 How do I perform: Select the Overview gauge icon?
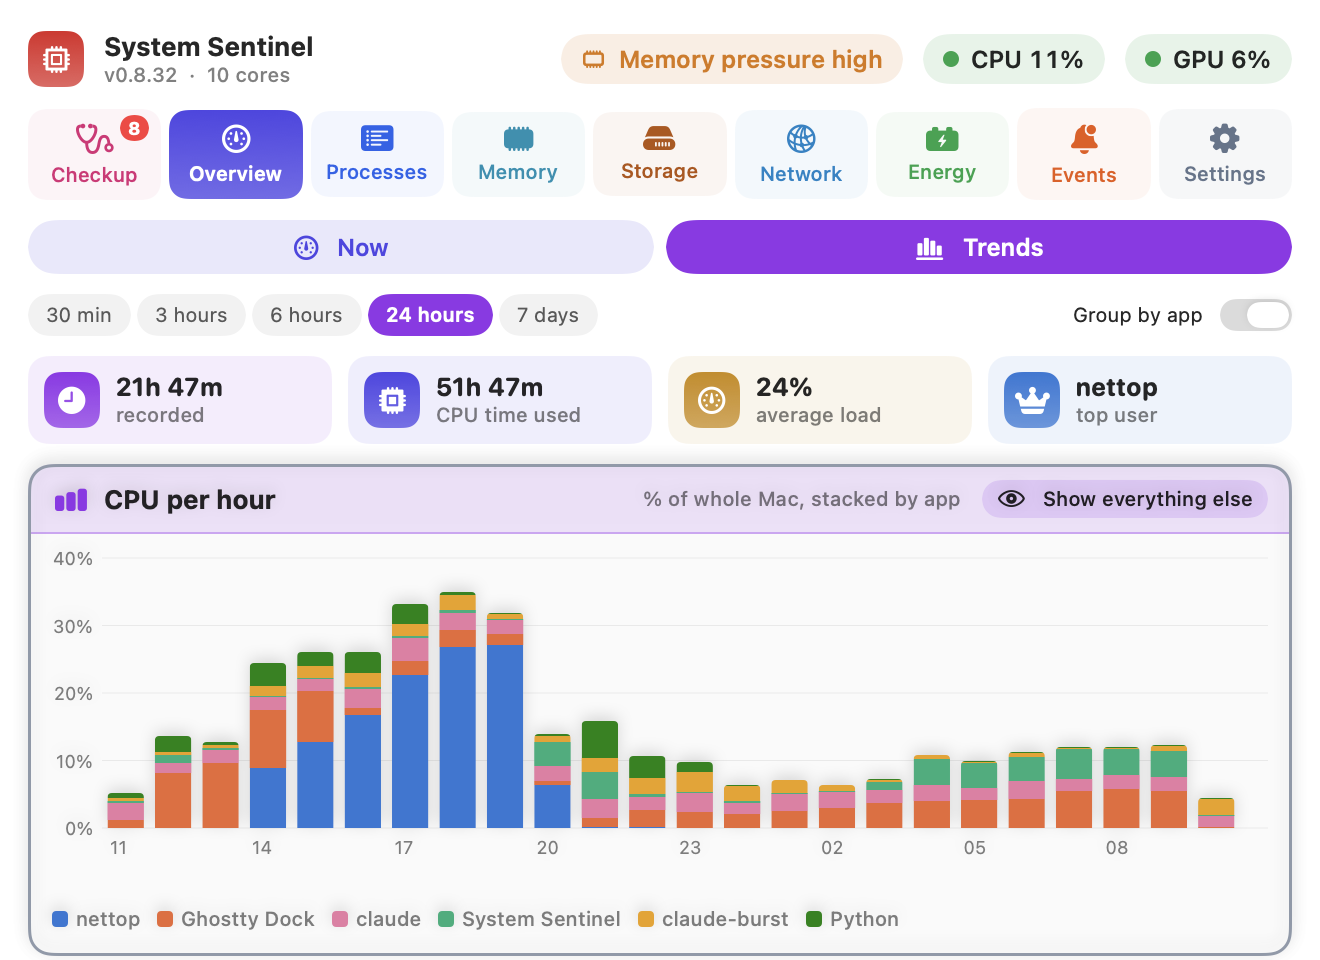[236, 139]
